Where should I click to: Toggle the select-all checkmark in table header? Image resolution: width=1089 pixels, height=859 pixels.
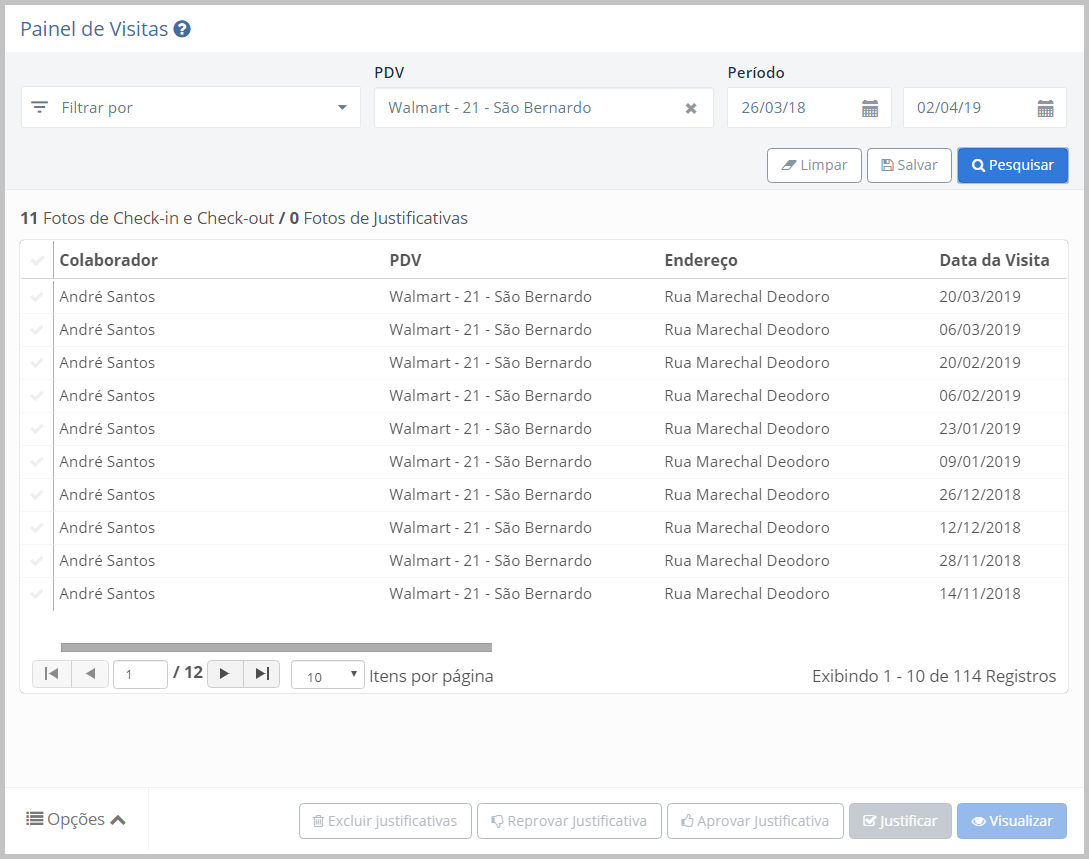click(37, 260)
